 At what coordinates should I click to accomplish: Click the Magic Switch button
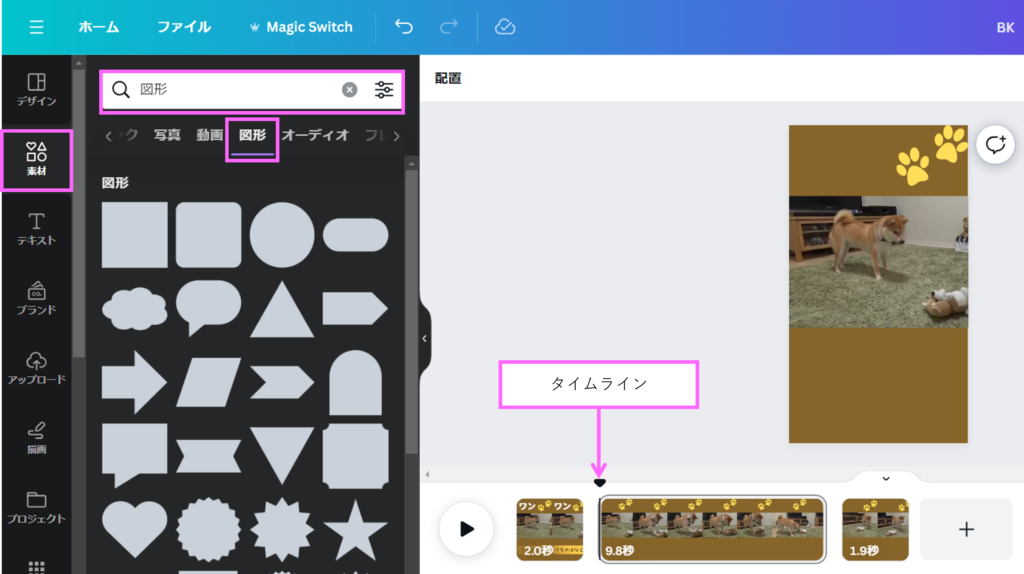[x=300, y=27]
